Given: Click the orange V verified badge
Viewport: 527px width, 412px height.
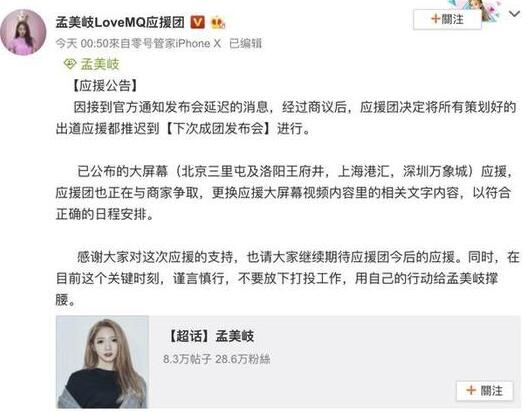Looking at the screenshot, I should [x=198, y=22].
